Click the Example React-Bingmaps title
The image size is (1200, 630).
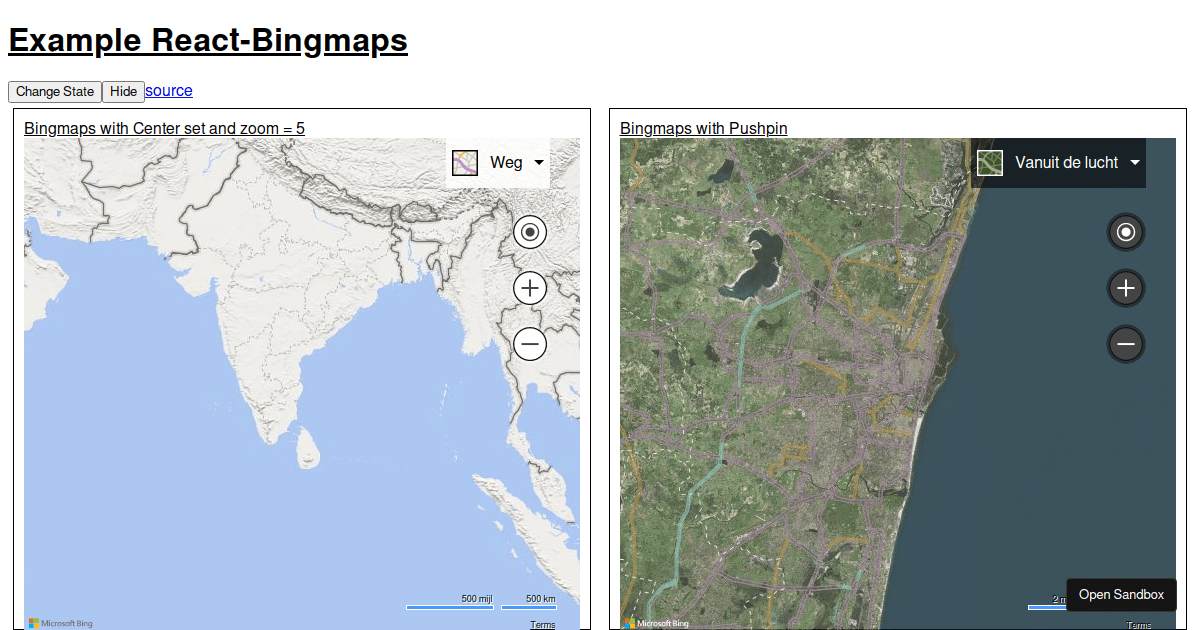point(207,41)
